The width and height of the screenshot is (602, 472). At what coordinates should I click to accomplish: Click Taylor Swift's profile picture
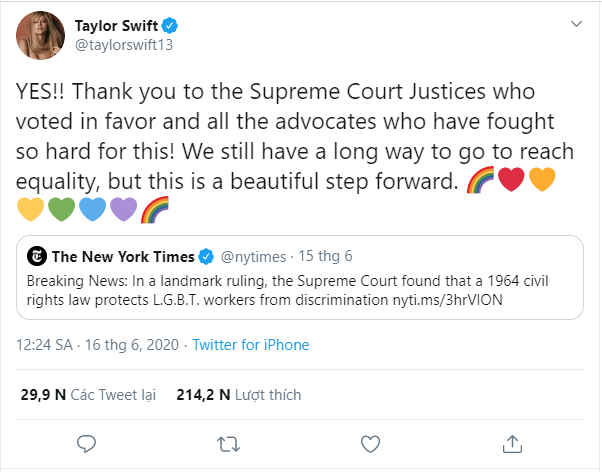(40, 39)
